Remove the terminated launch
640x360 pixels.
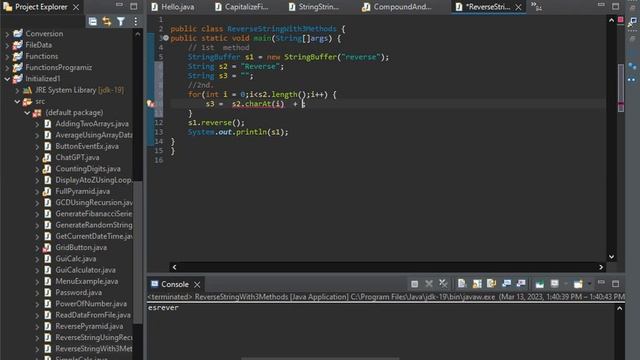point(429,284)
